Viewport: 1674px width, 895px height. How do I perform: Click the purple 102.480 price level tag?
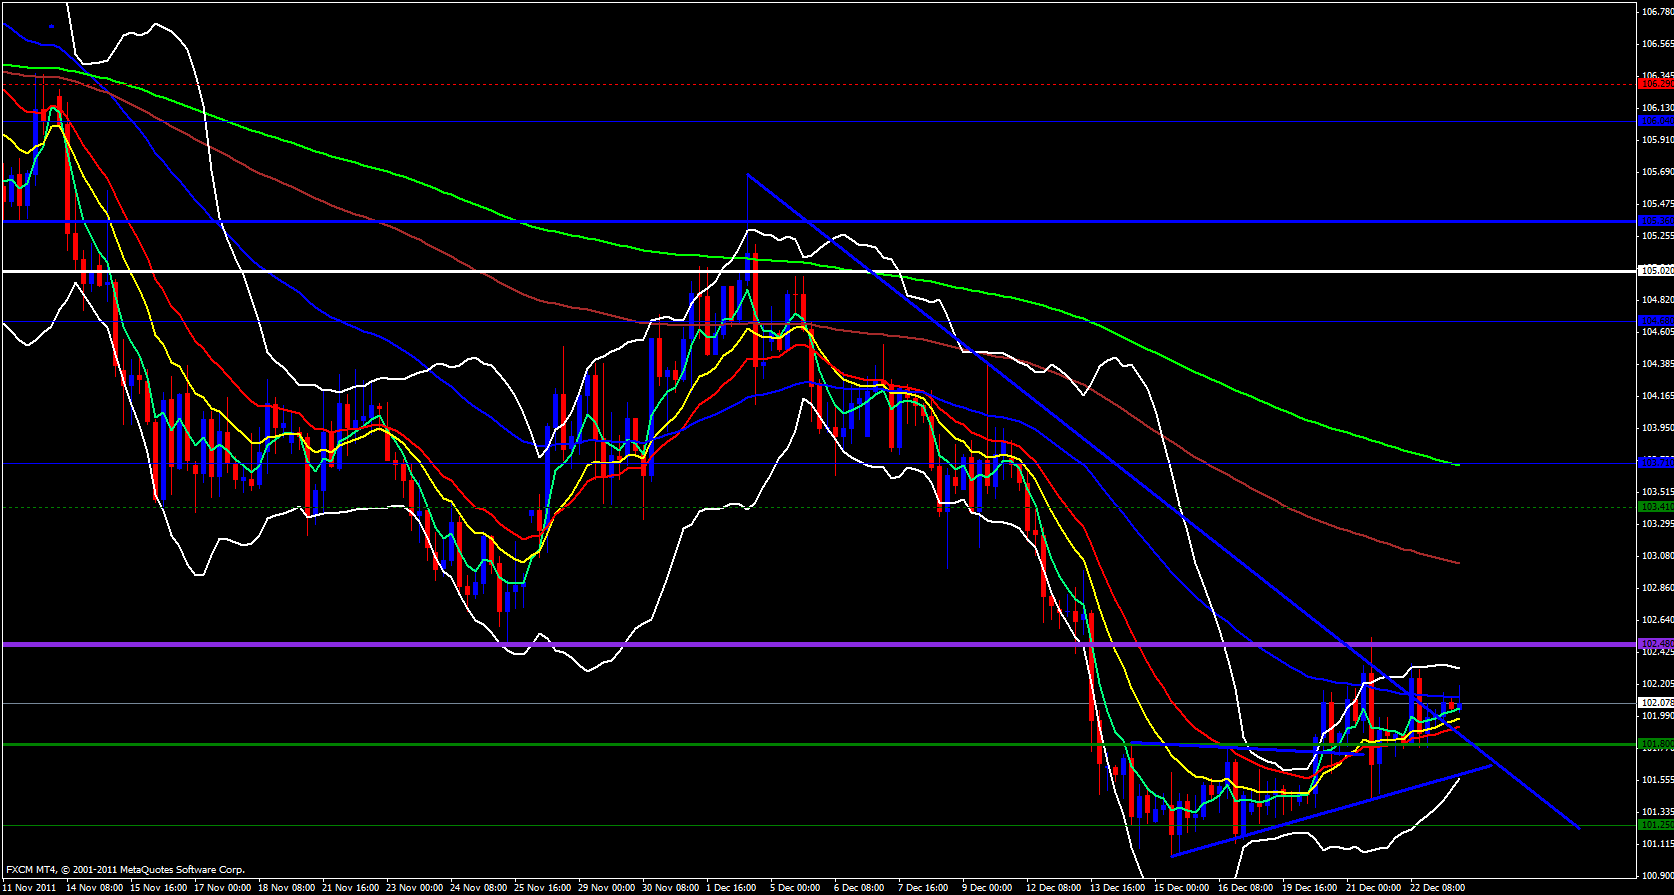pos(1656,644)
